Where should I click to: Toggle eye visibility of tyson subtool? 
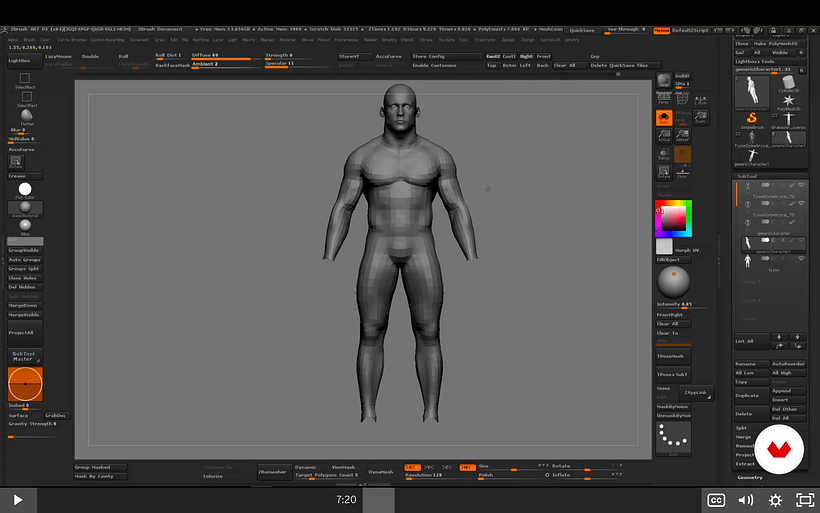[x=801, y=258]
